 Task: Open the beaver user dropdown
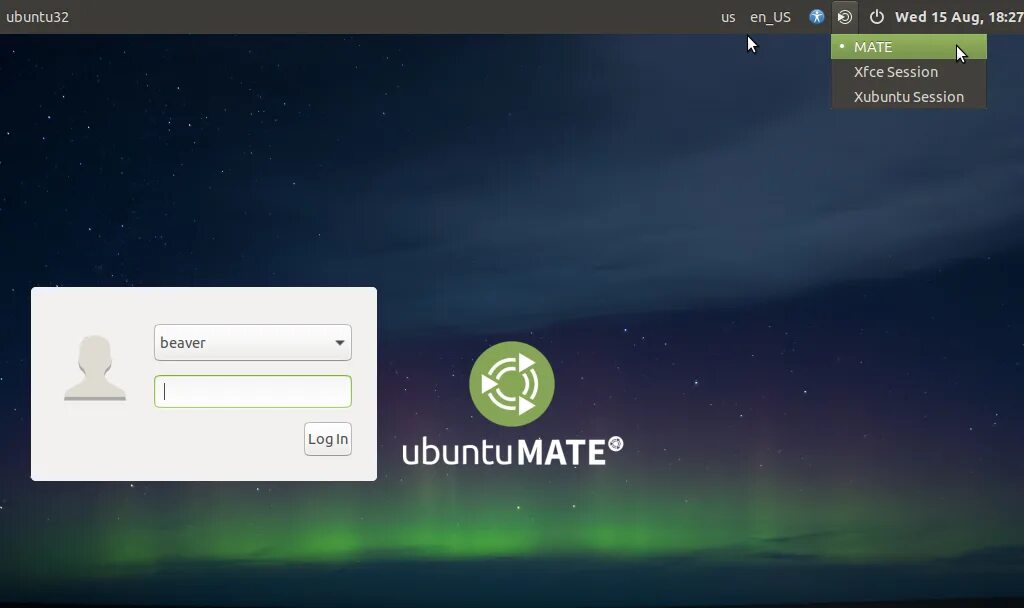tap(253, 342)
